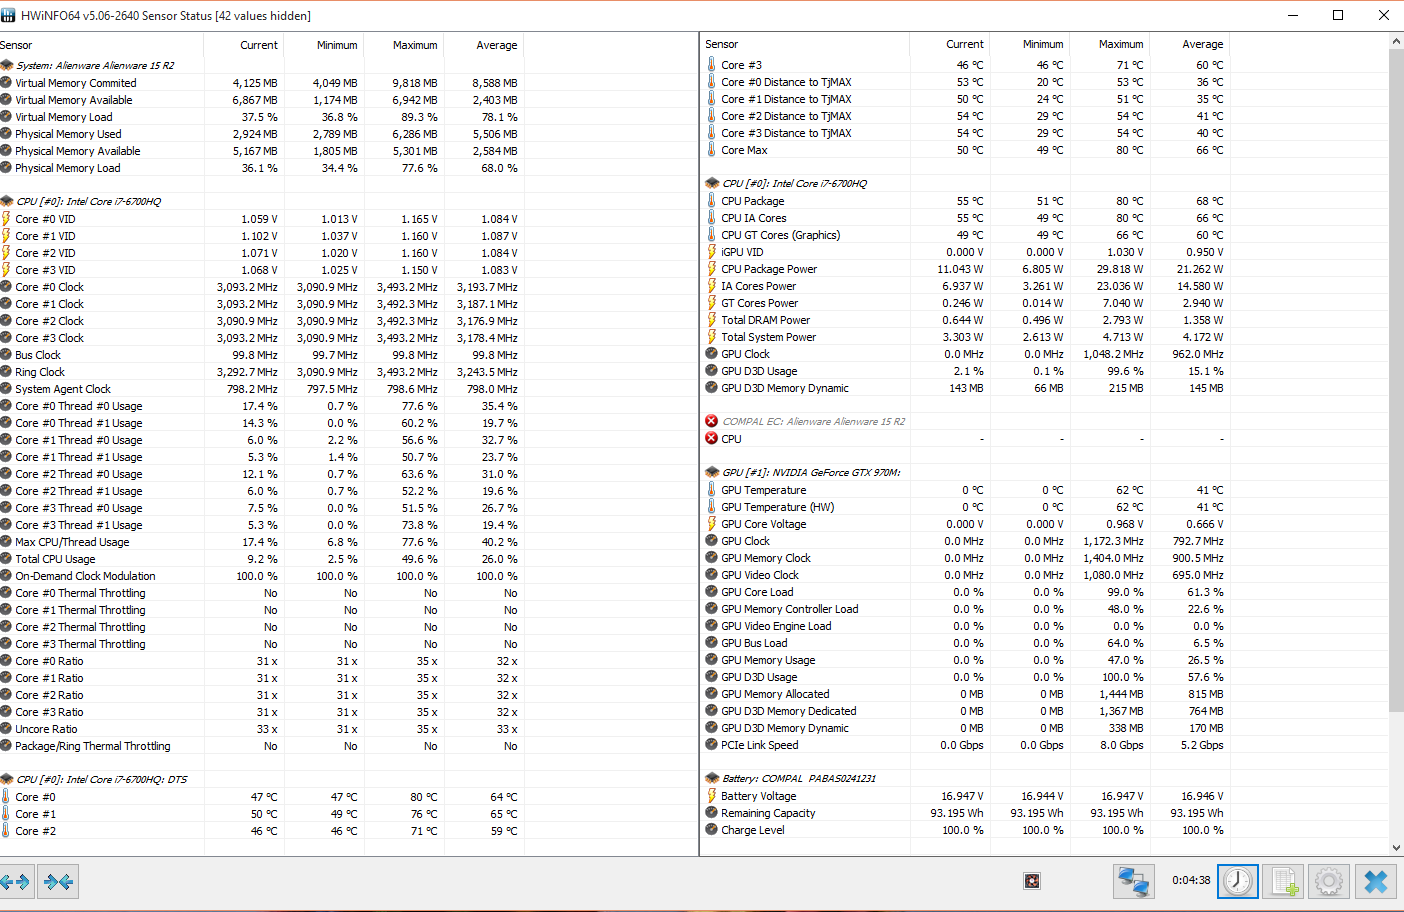Click the thermometer icon for Core Max
Image resolution: width=1404 pixels, height=912 pixels.
click(x=712, y=150)
